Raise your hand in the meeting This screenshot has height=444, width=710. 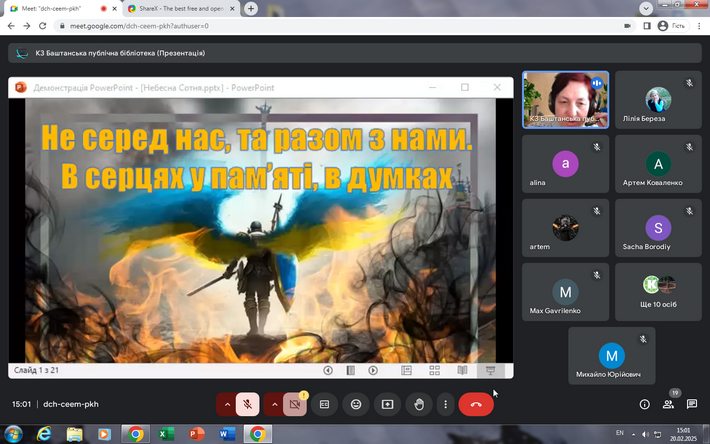pyautogui.click(x=419, y=404)
